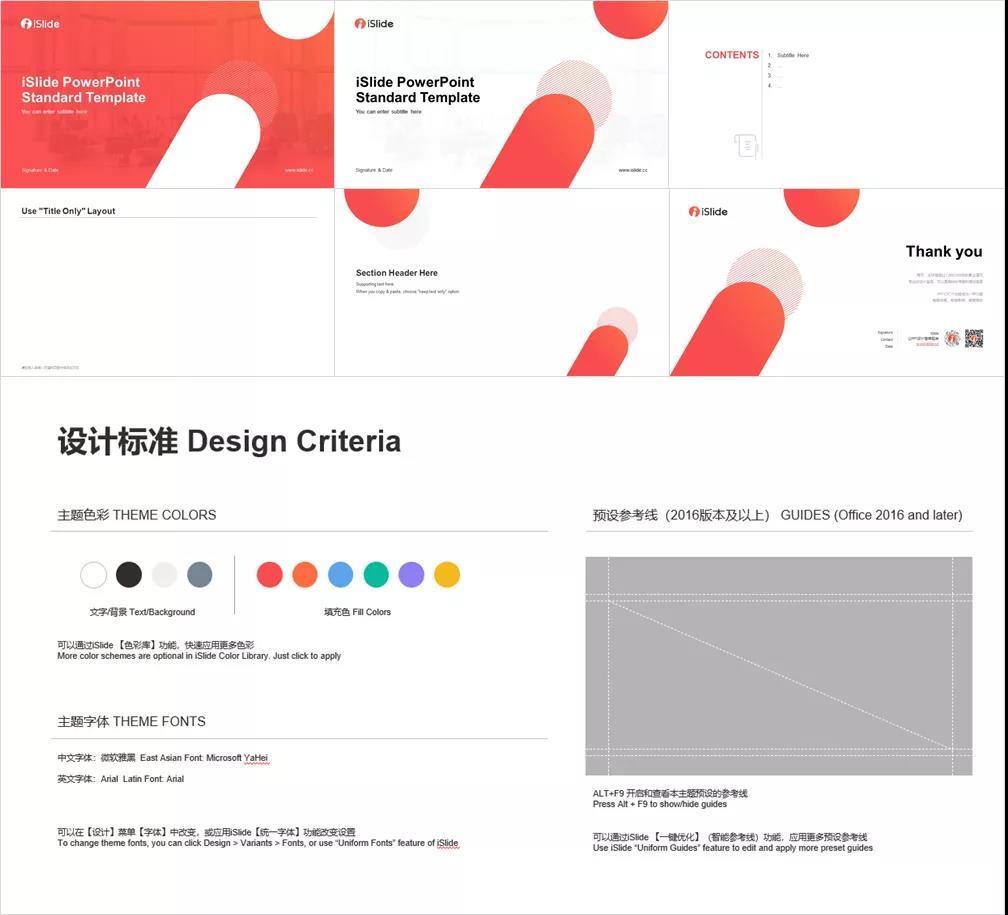Open the CONTENTS slide thumbnail

(x=836, y=94)
